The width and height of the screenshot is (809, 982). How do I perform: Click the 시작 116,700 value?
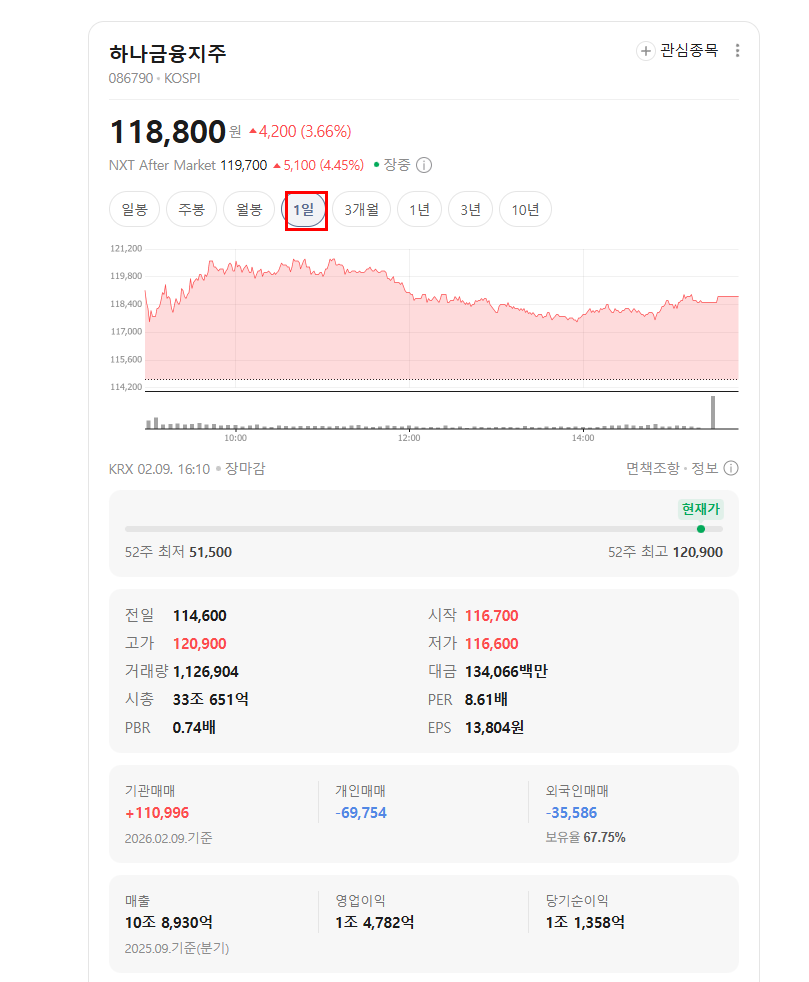492,616
